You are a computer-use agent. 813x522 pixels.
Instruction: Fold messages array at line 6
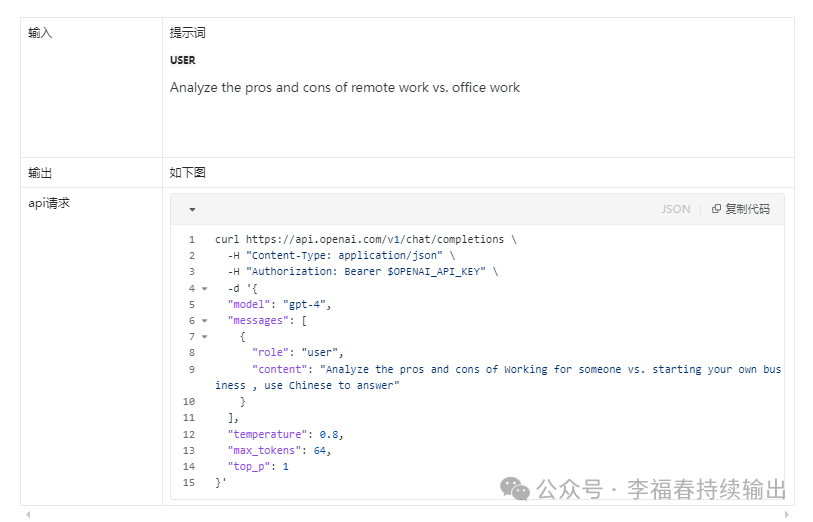204,321
